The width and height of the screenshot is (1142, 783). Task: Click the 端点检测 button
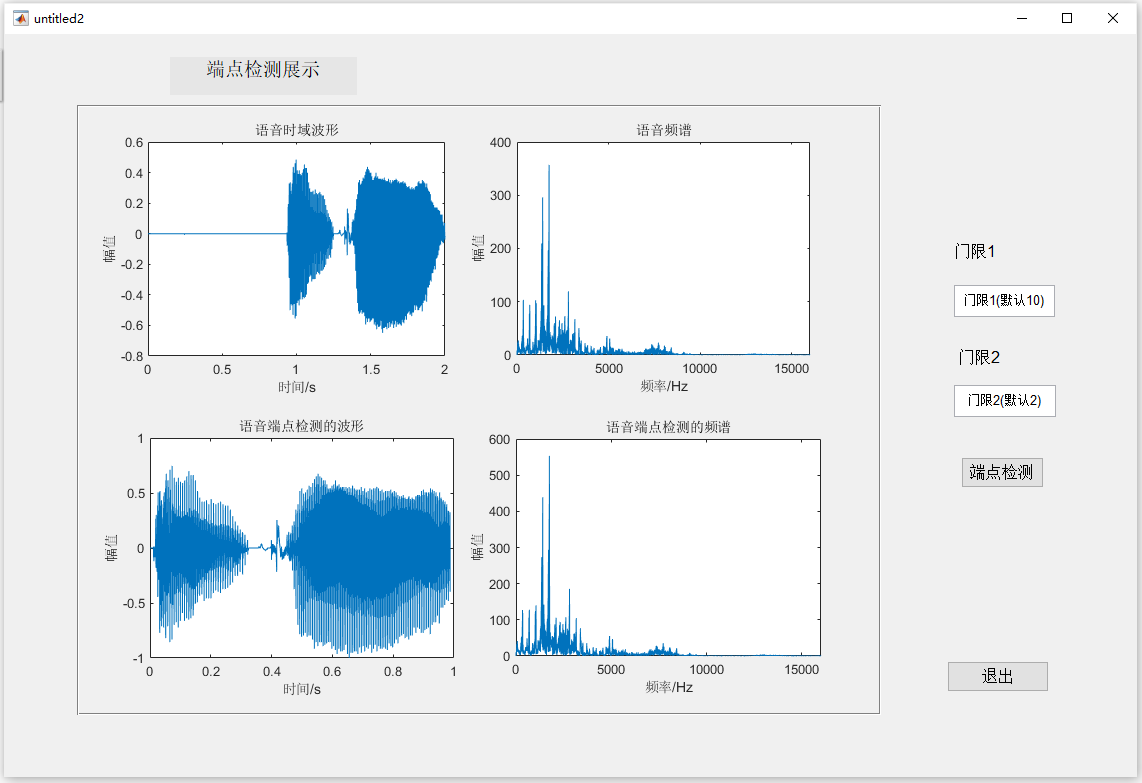(1001, 473)
